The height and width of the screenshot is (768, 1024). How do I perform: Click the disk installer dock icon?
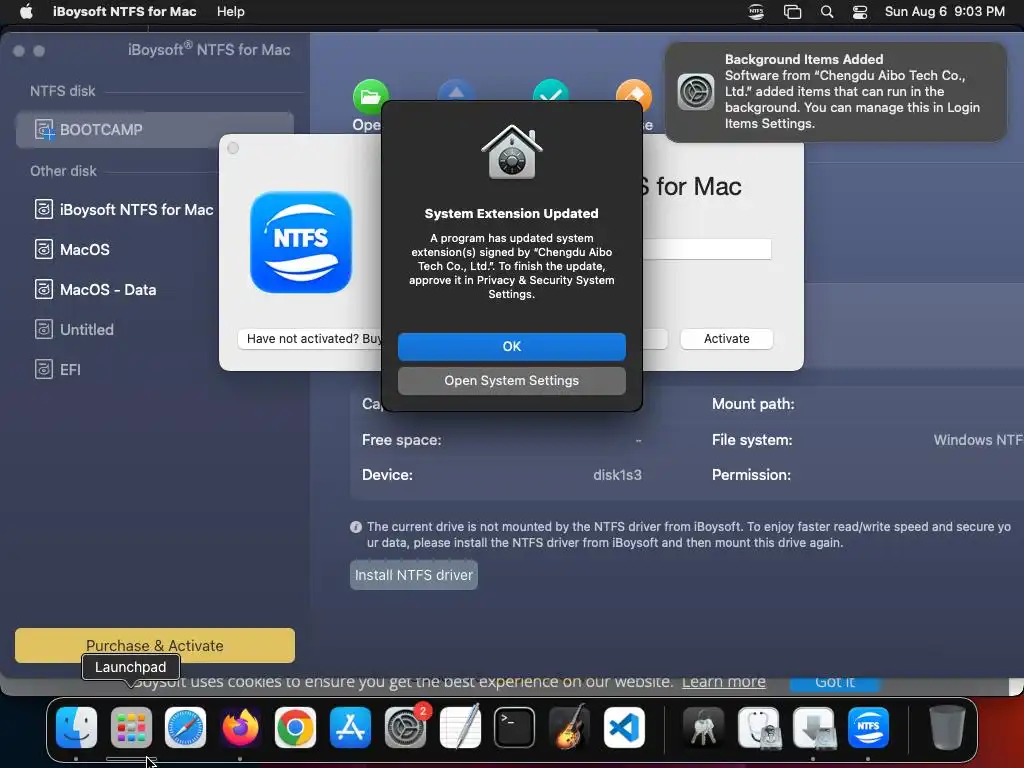tap(813, 727)
